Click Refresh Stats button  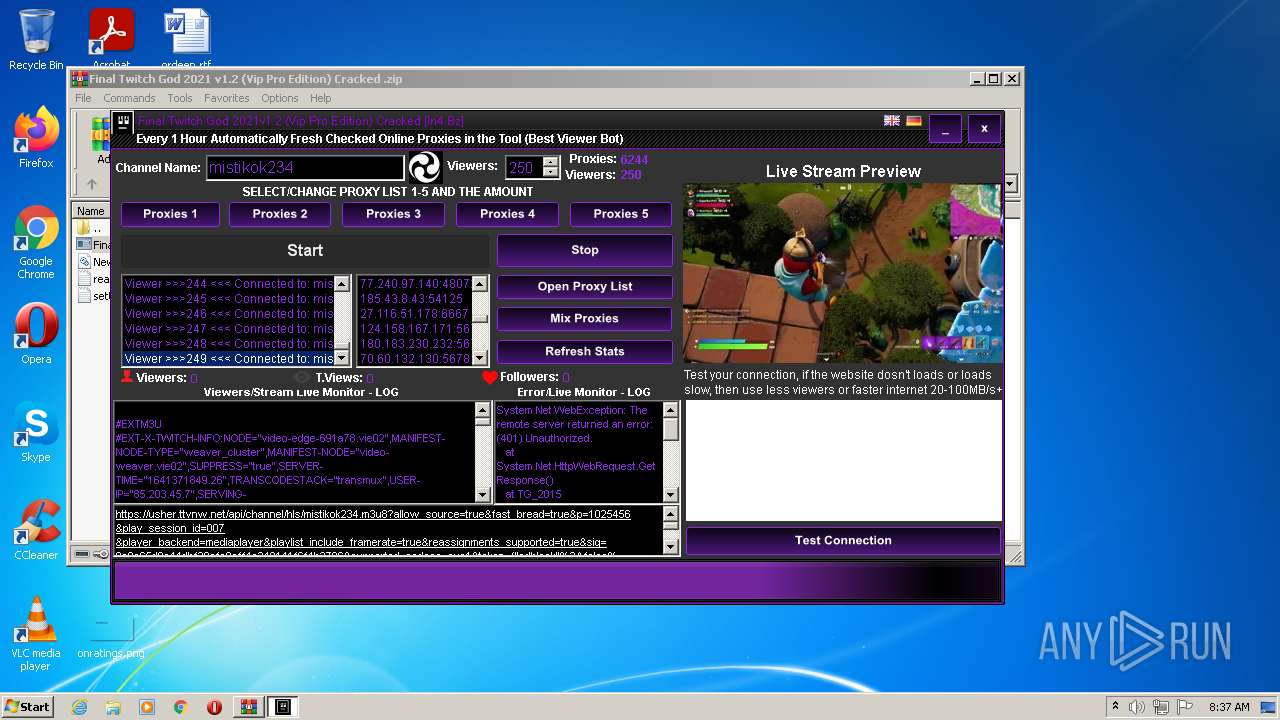click(x=585, y=351)
